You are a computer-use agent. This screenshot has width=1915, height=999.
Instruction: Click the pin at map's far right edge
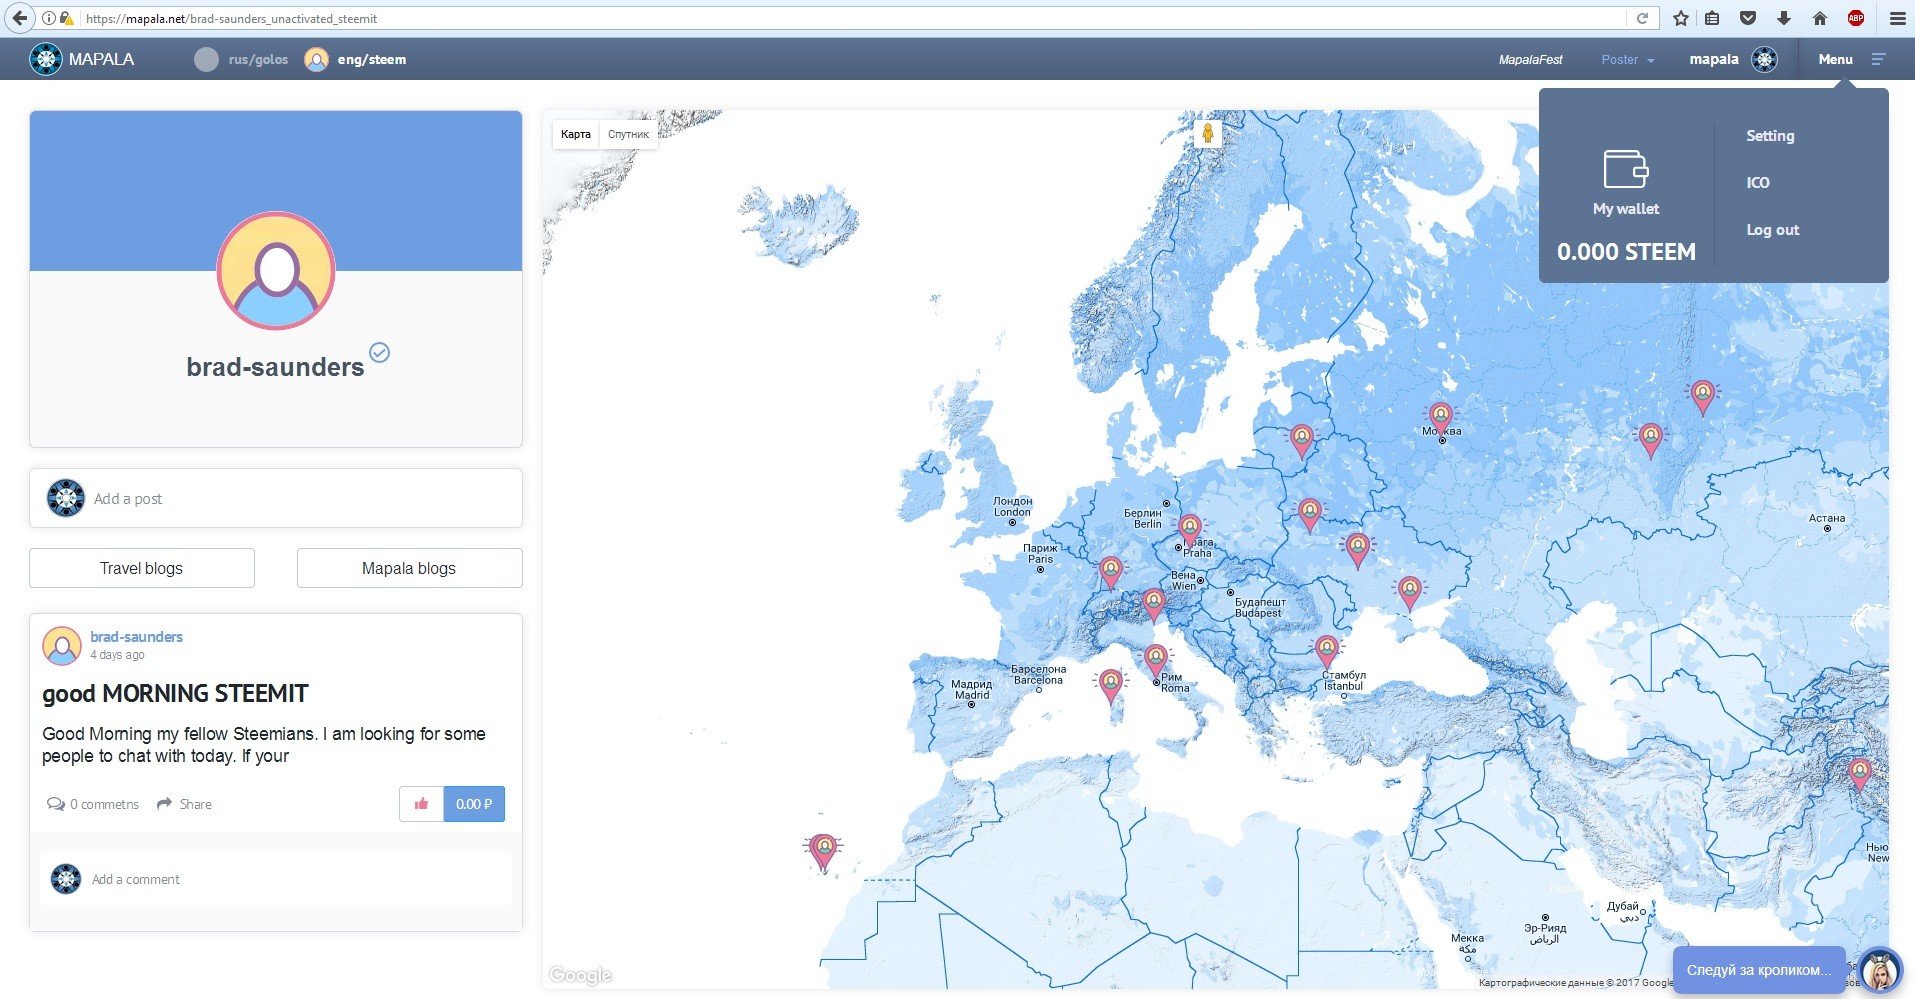pos(1860,774)
